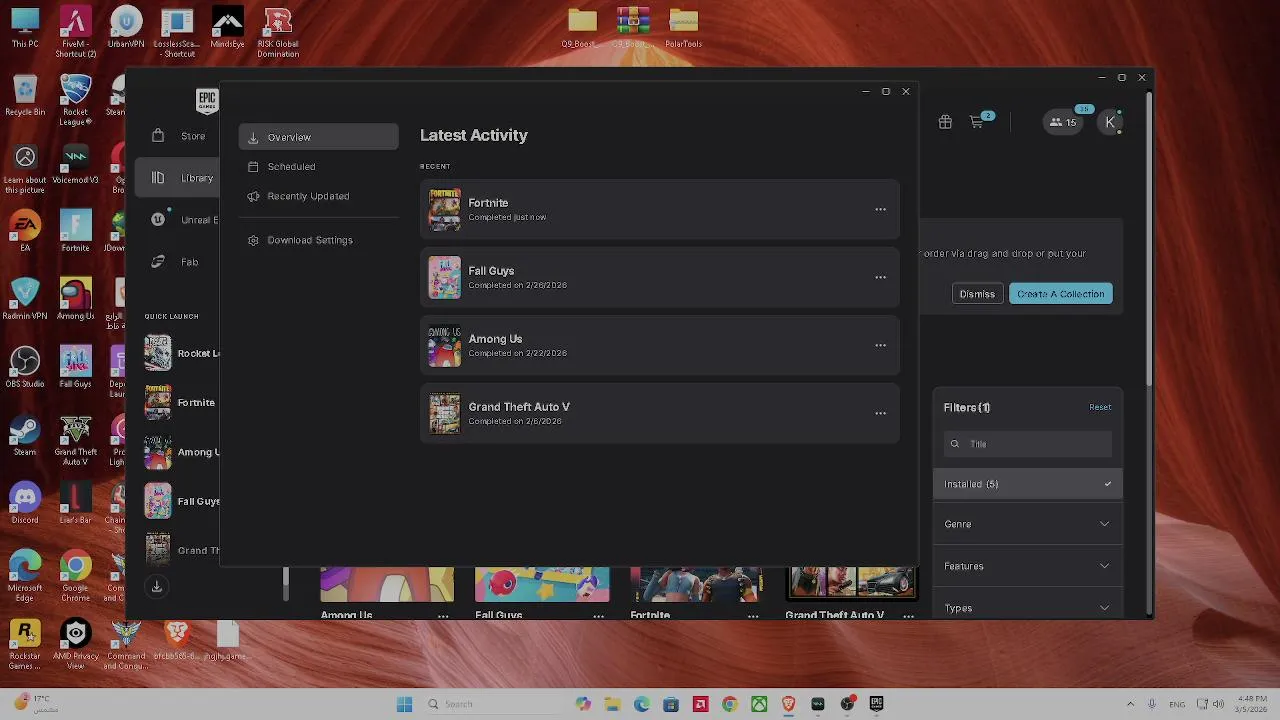This screenshot has width=1280, height=720.
Task: Open the Xbox app from the taskbar
Action: [759, 704]
